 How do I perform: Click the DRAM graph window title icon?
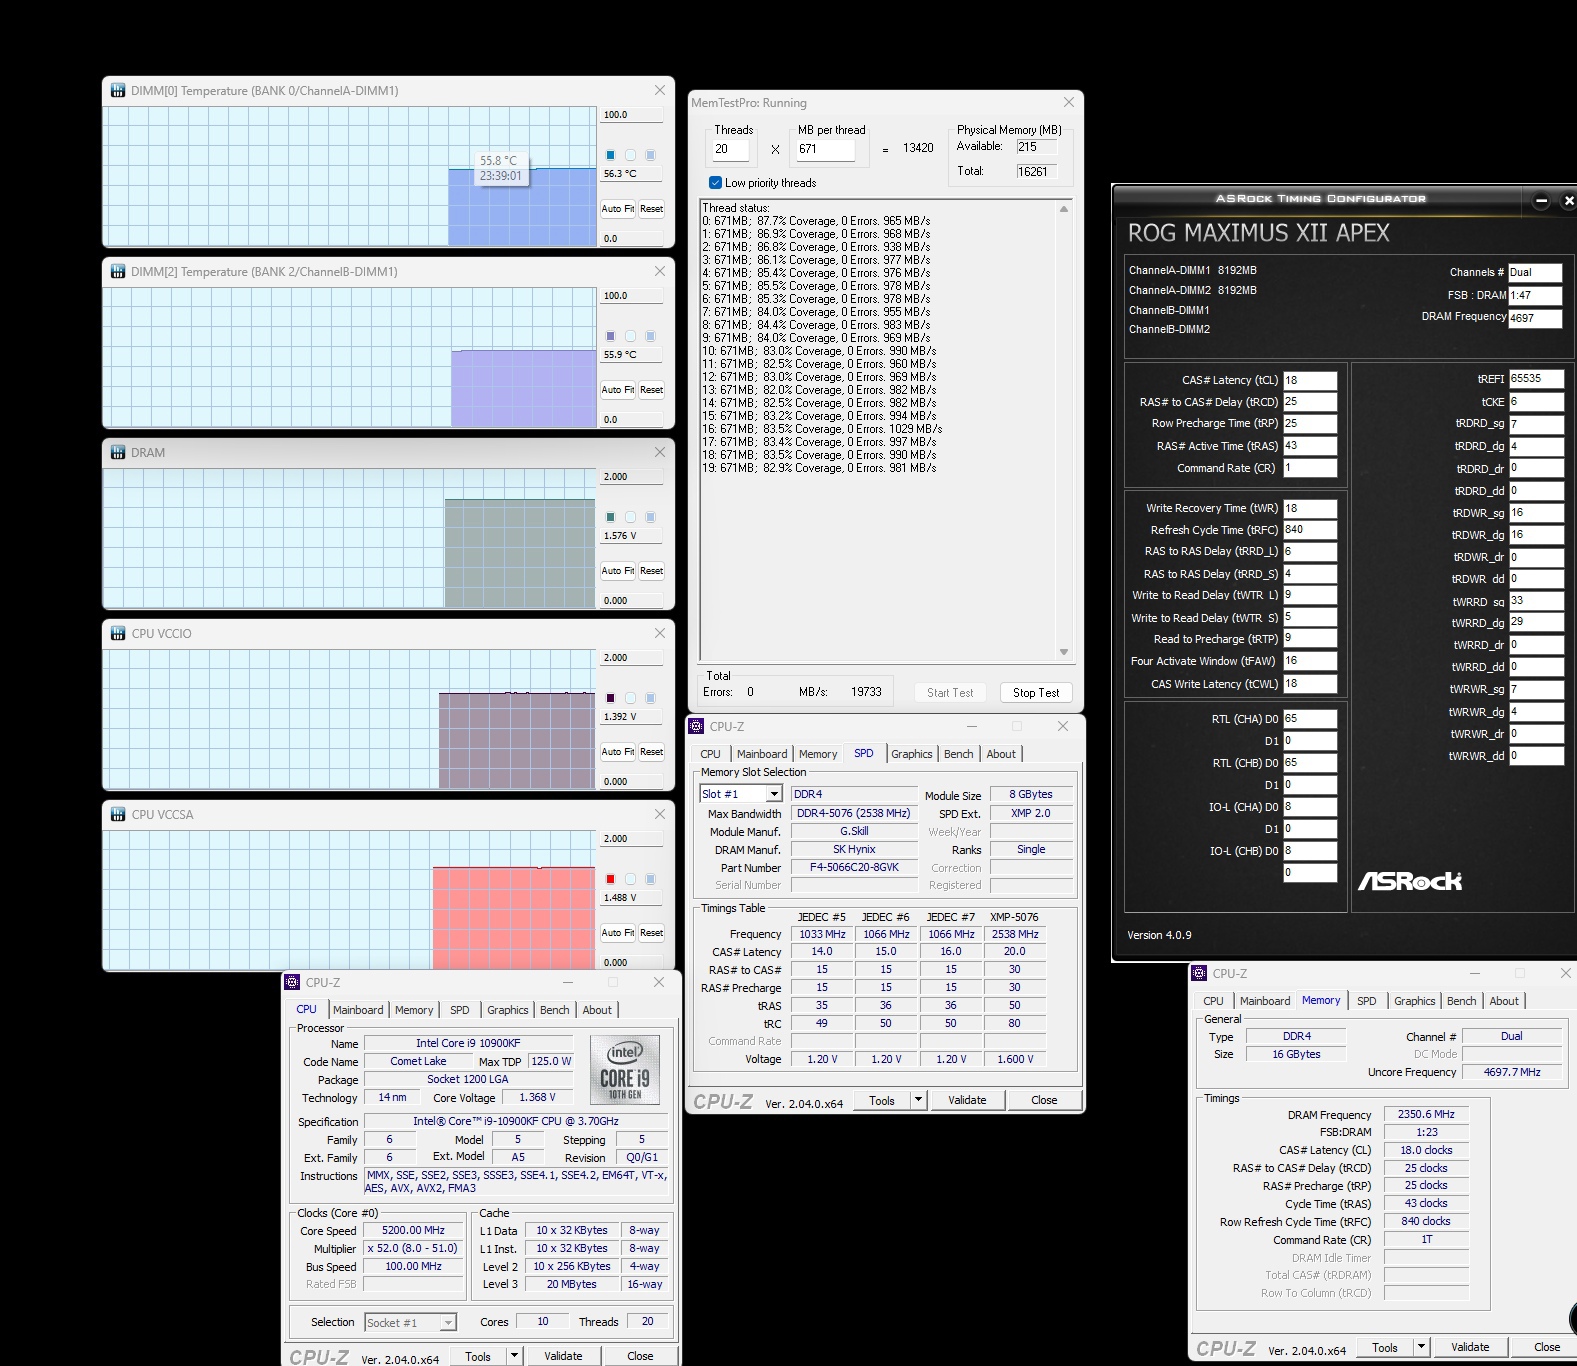click(x=118, y=453)
